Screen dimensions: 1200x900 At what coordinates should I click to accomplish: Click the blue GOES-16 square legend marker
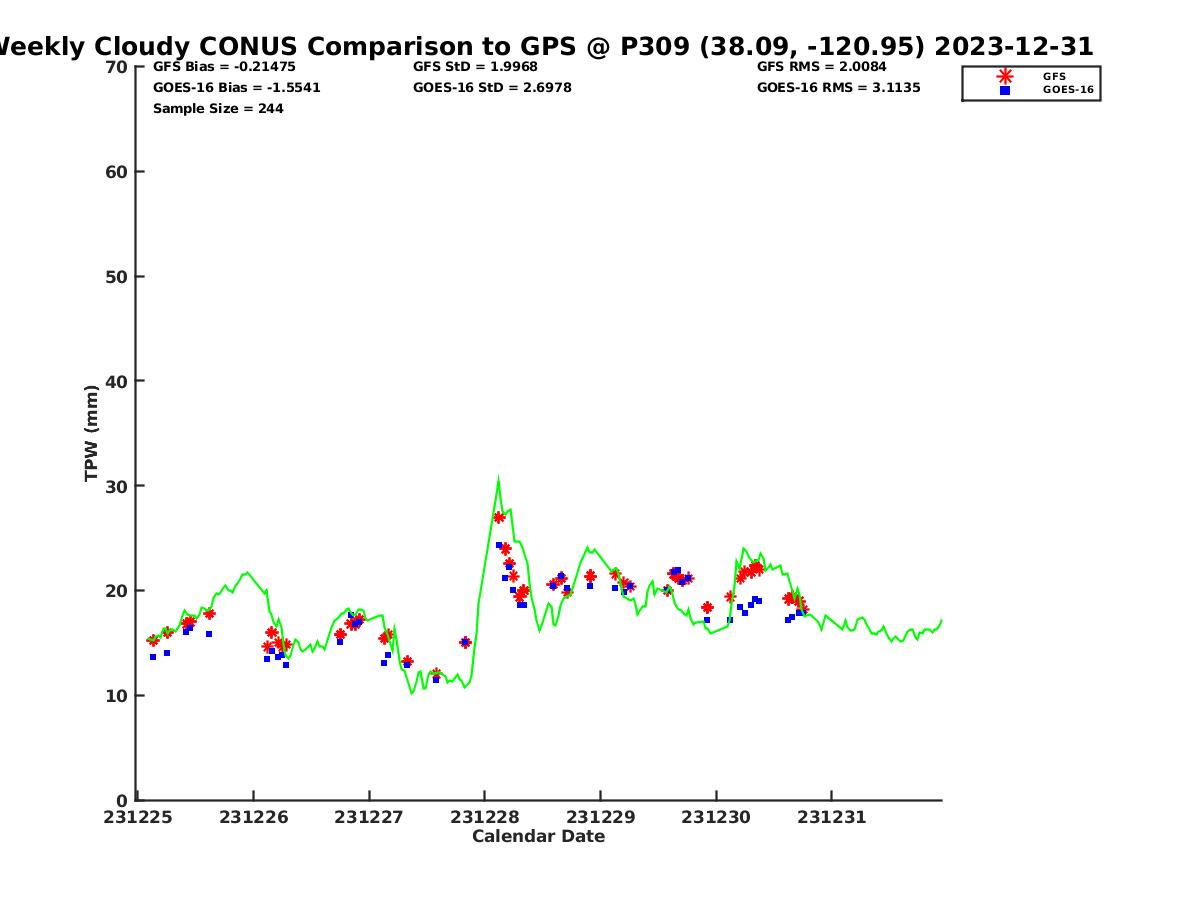(1004, 90)
